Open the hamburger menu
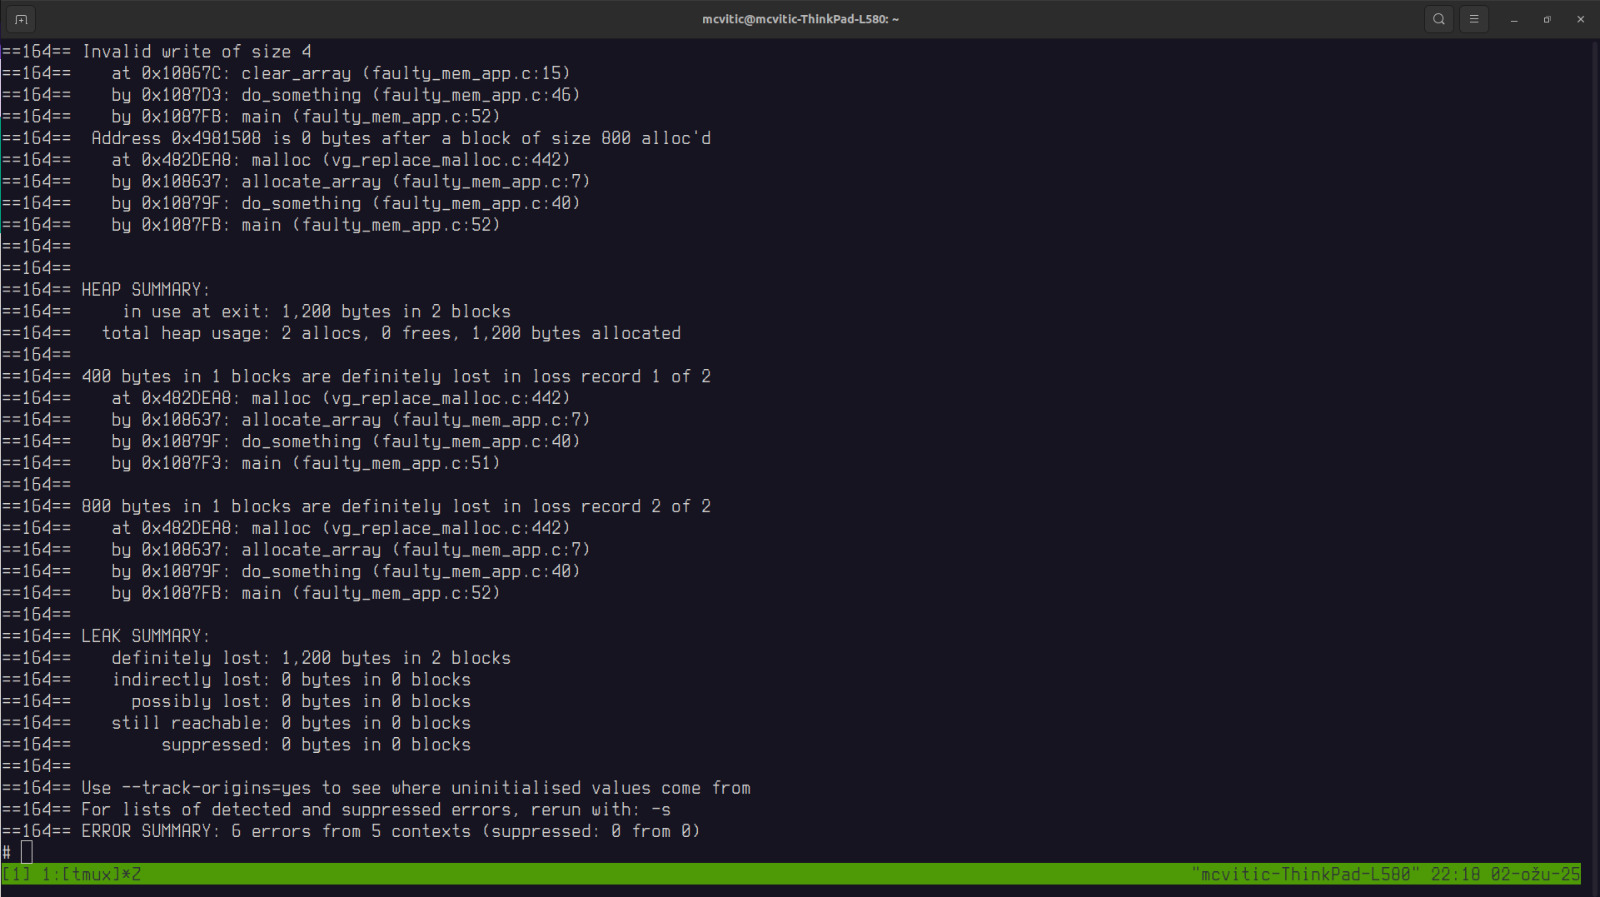Screen dimensions: 1600x897 tap(1474, 19)
